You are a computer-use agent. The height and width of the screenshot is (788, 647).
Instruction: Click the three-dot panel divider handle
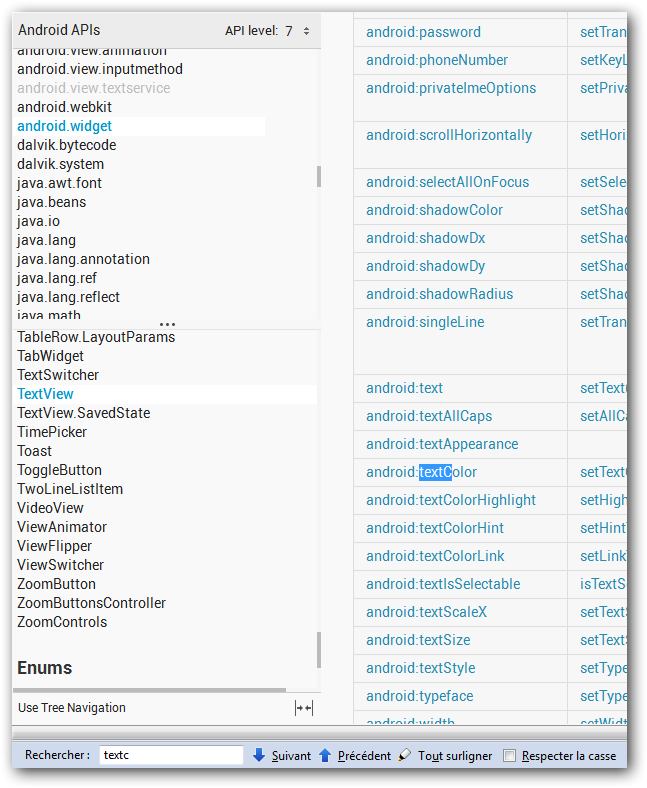pos(167,325)
